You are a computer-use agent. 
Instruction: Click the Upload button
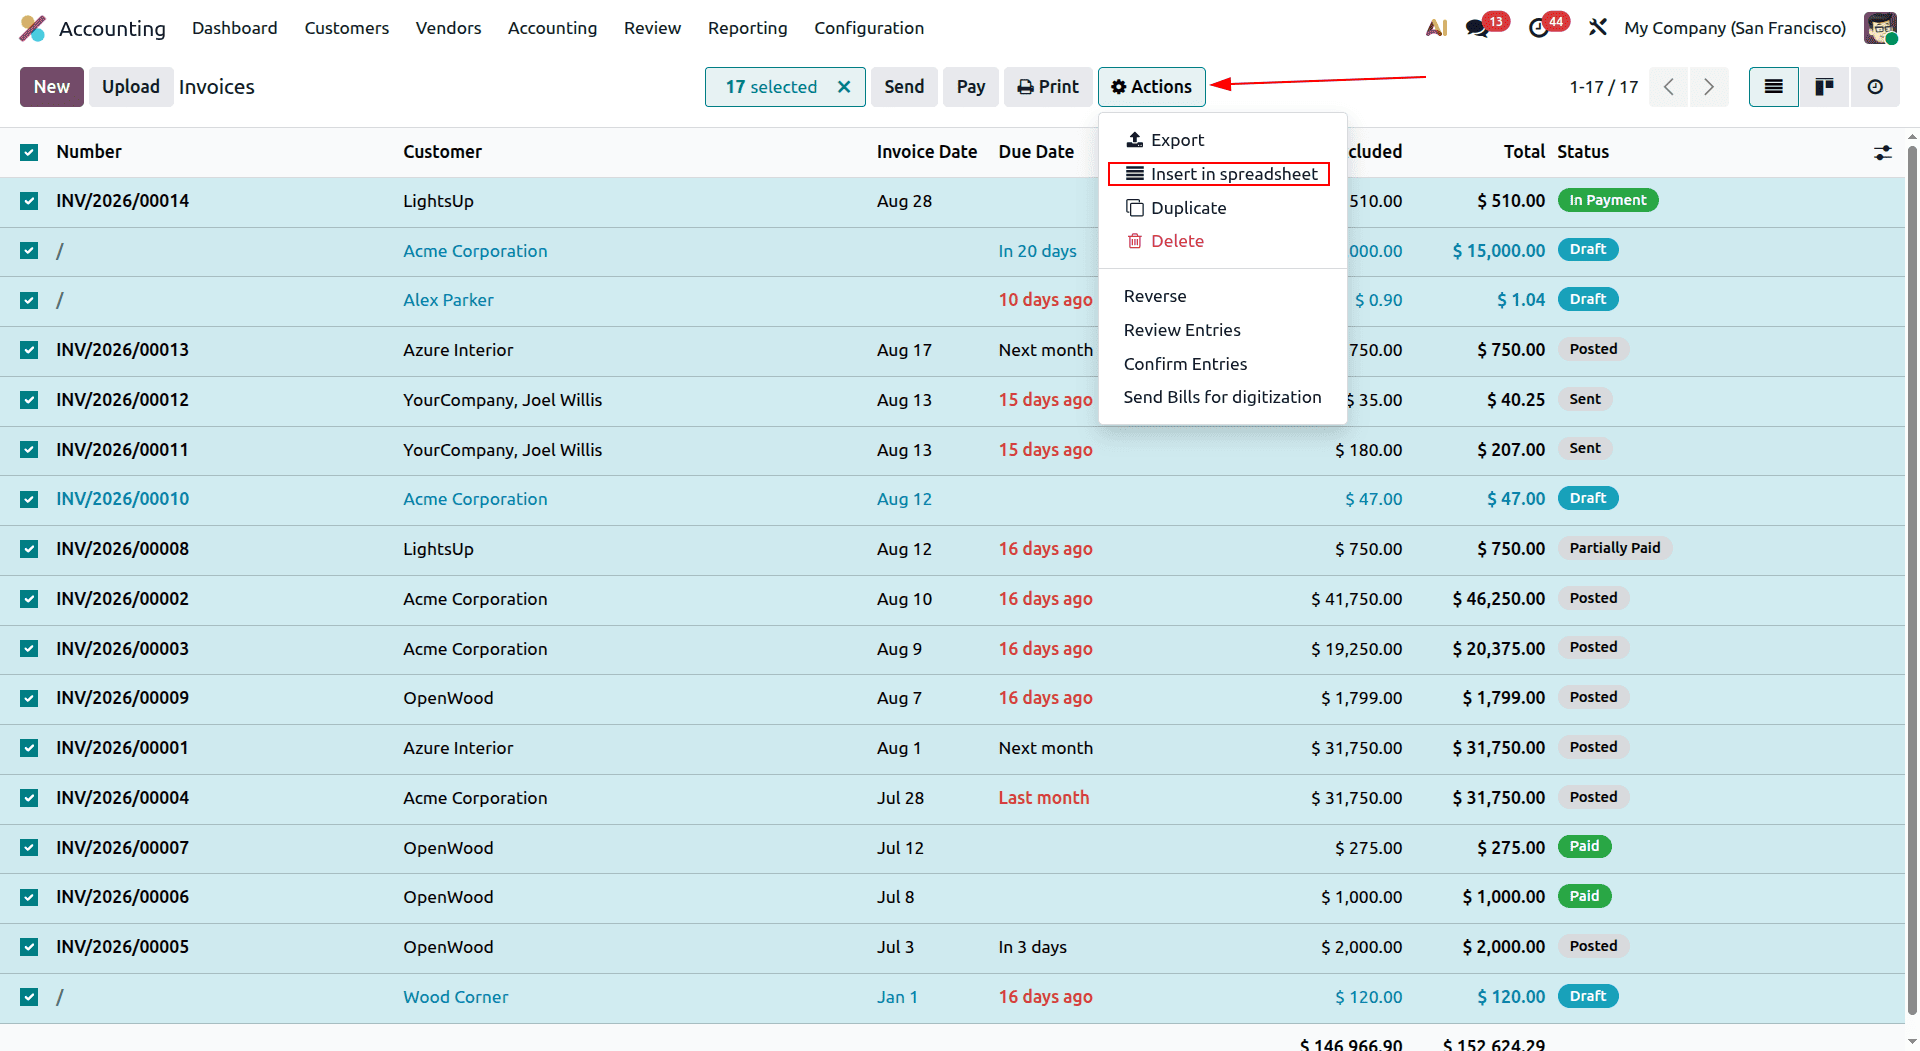[131, 87]
